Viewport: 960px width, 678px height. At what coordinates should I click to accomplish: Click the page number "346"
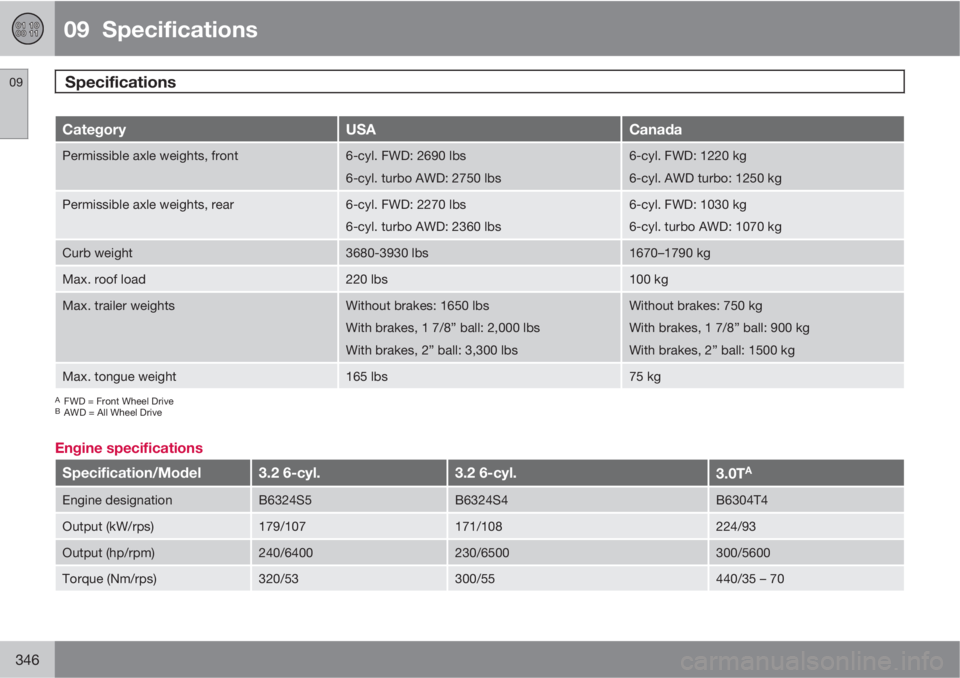[27, 660]
